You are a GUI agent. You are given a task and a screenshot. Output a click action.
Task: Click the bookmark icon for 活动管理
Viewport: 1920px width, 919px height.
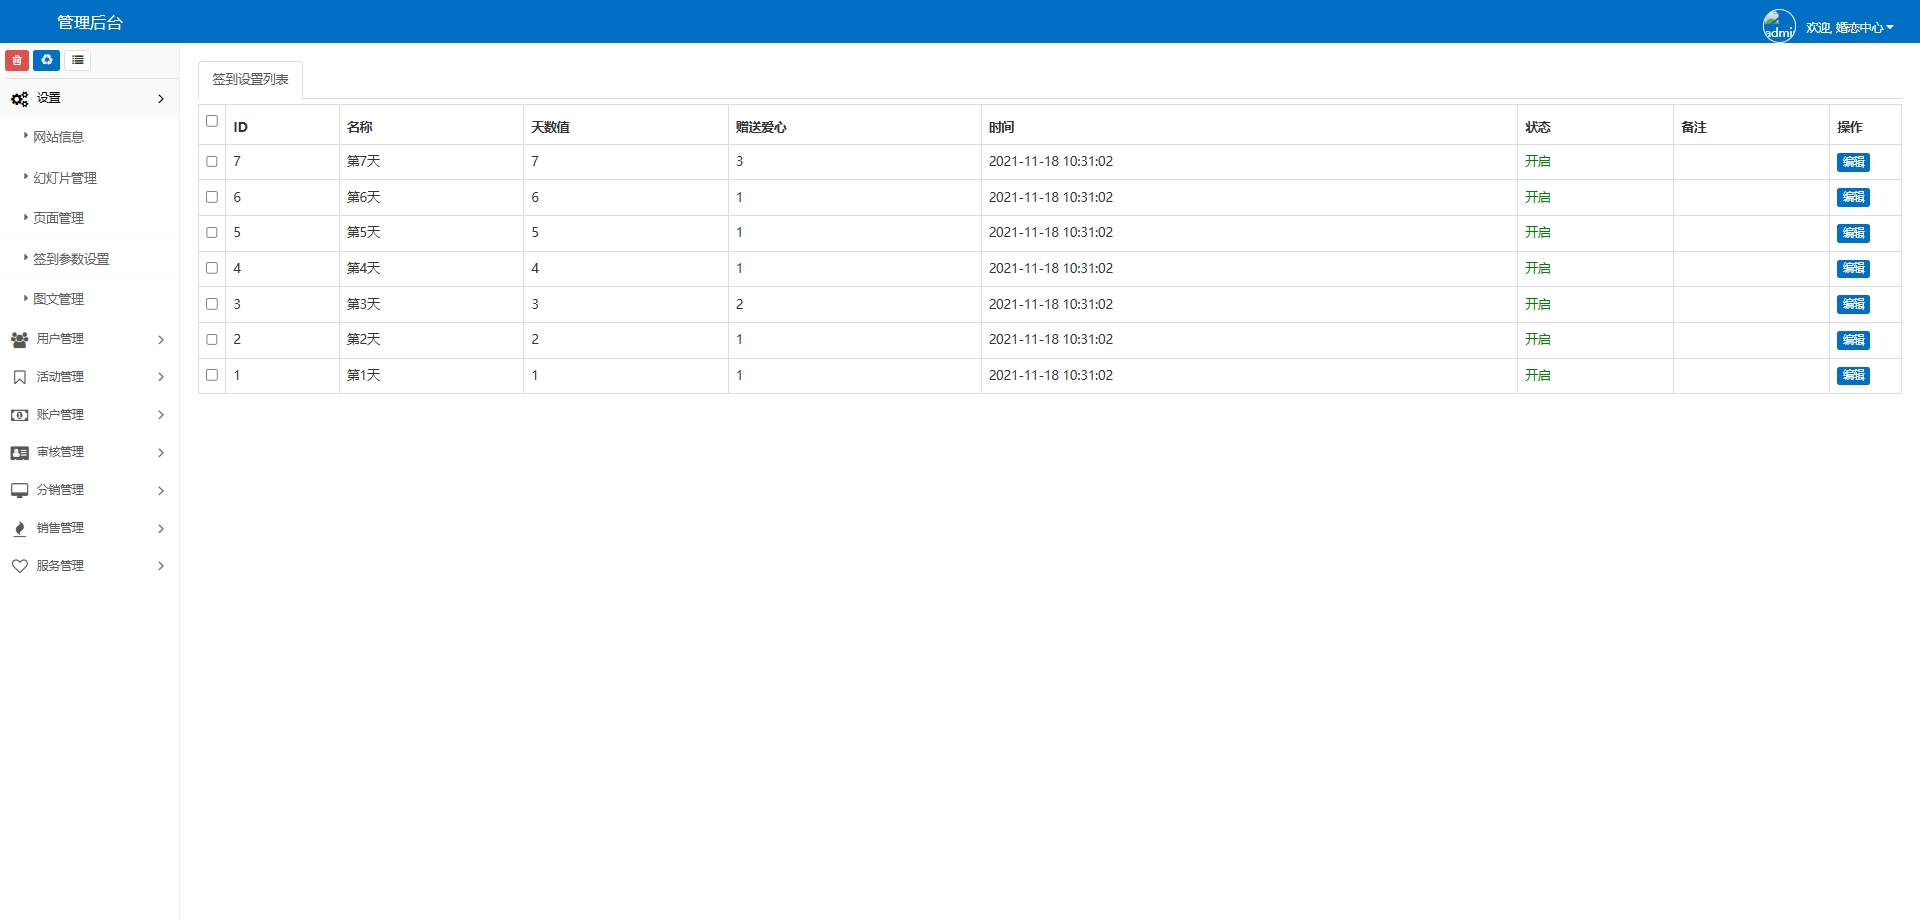[19, 377]
